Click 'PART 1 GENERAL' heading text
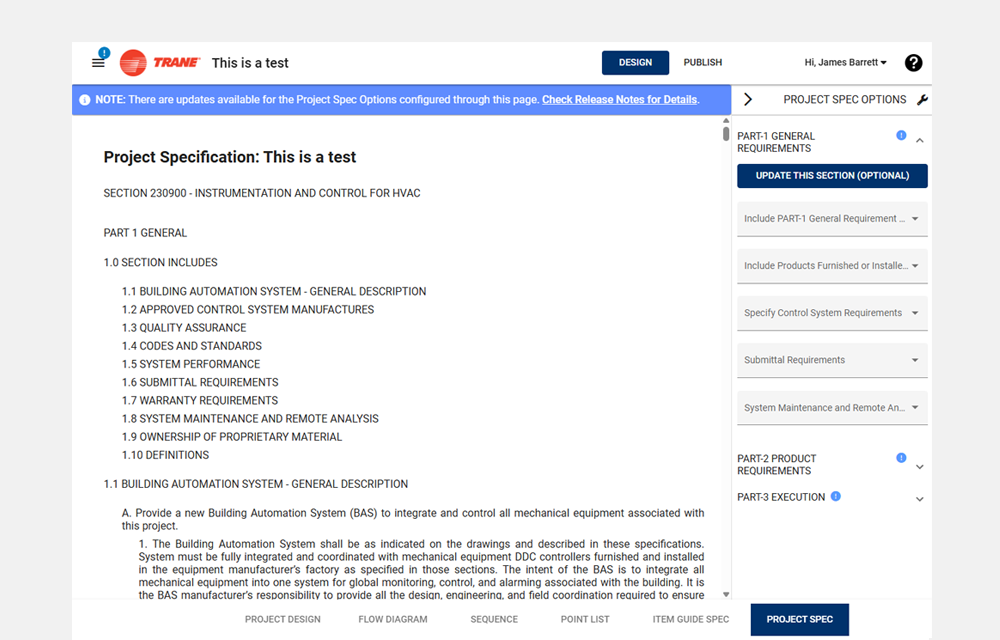This screenshot has height=640, width=1000. tap(145, 233)
